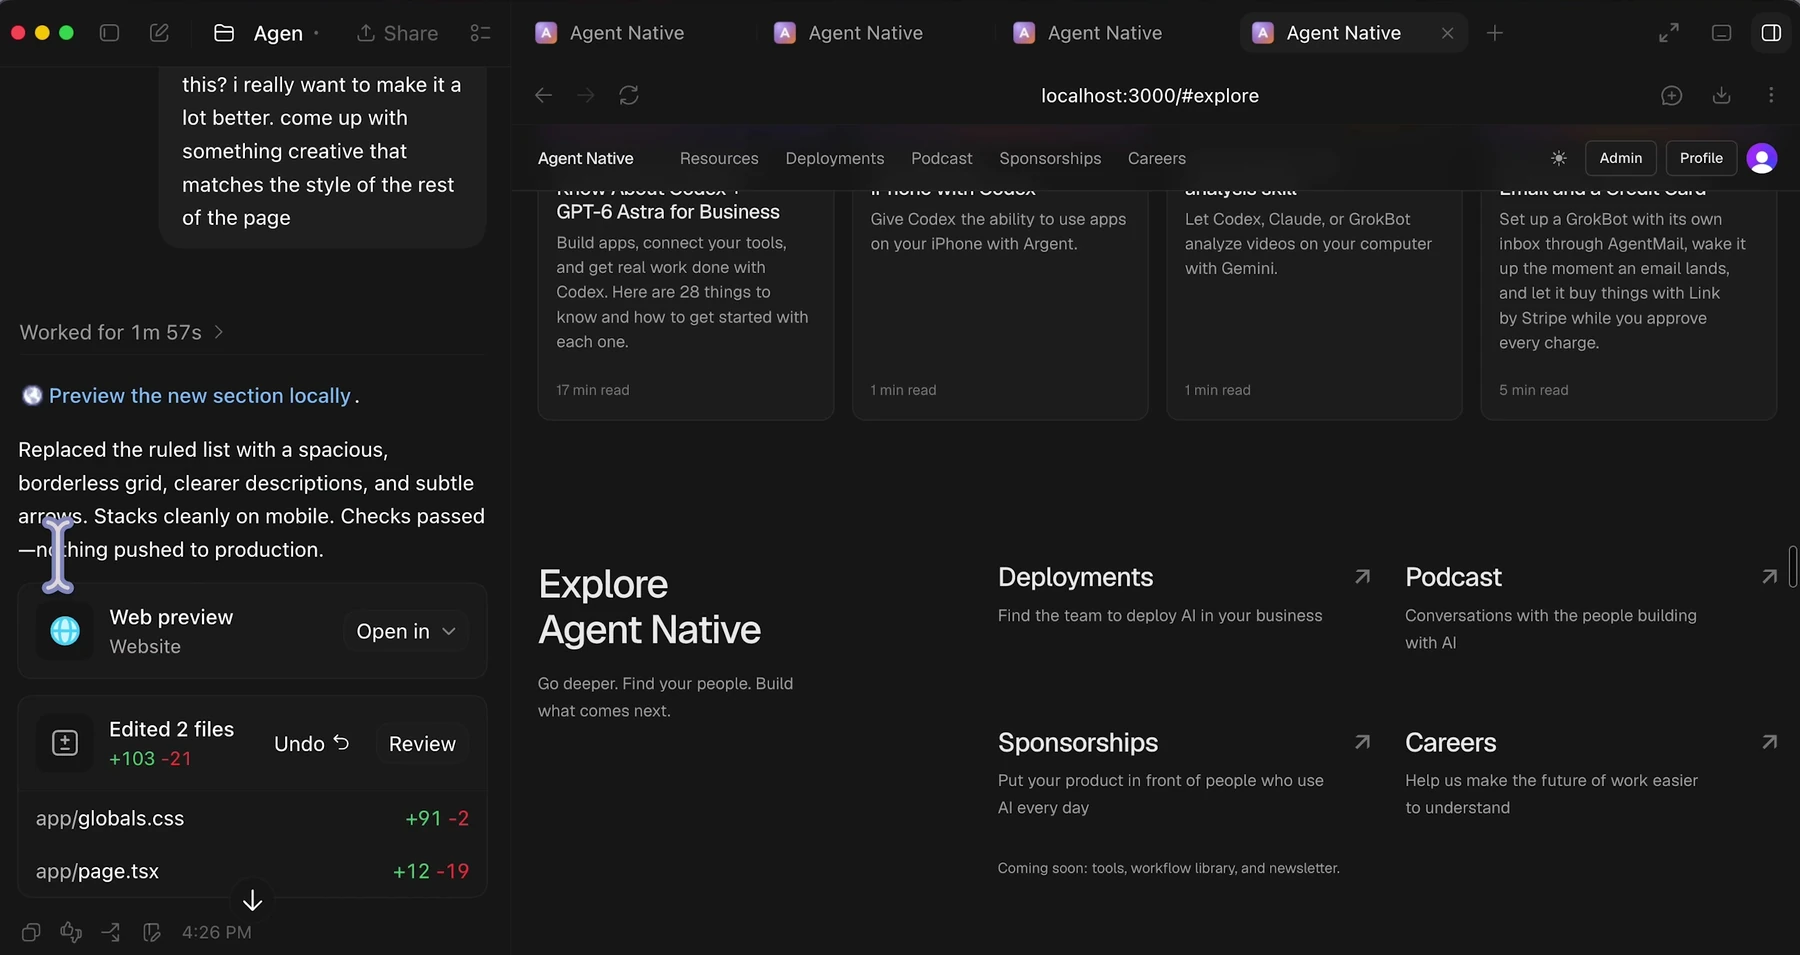Expand the preview to fullscreen
Screen dimensions: 1800x955
pos(1669,33)
